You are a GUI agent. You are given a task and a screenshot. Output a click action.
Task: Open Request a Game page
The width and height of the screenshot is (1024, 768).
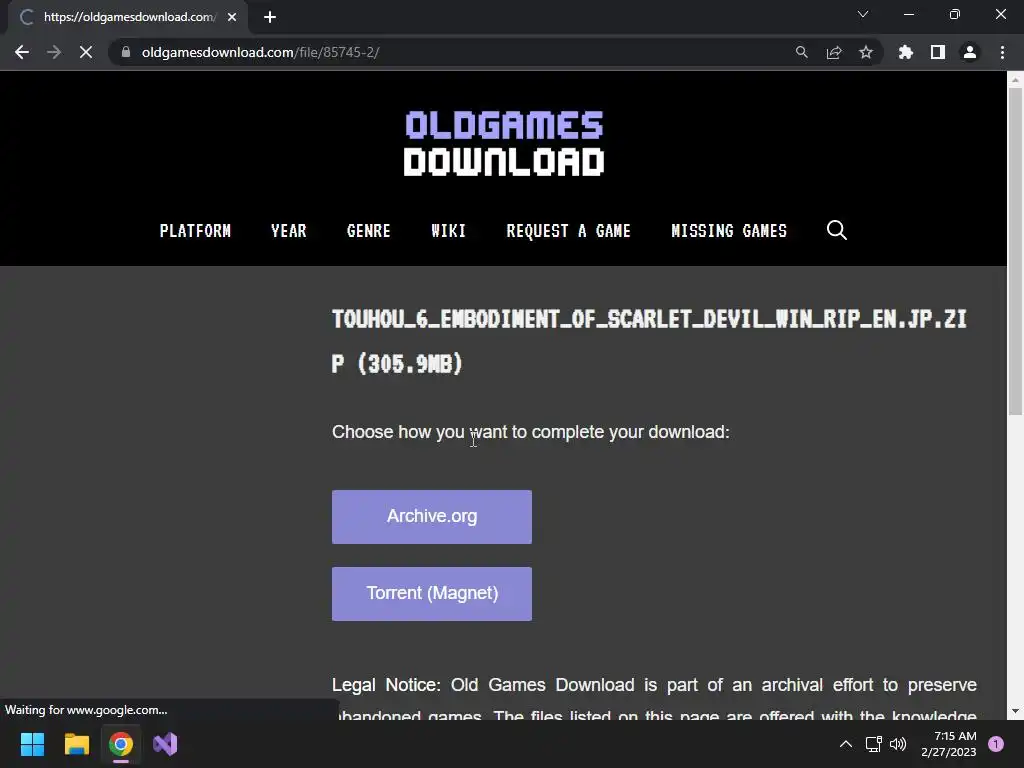[568, 231]
